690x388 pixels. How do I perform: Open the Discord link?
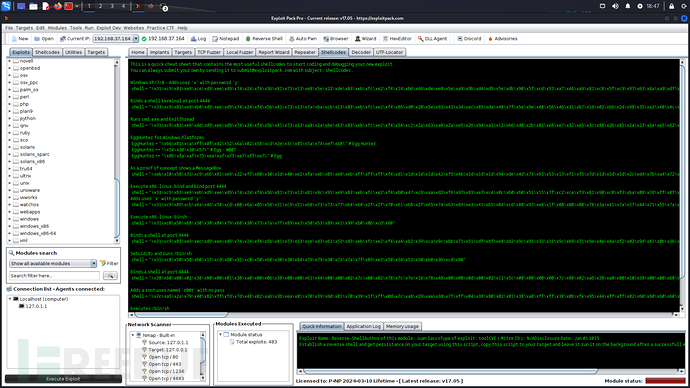pyautogui.click(x=469, y=39)
